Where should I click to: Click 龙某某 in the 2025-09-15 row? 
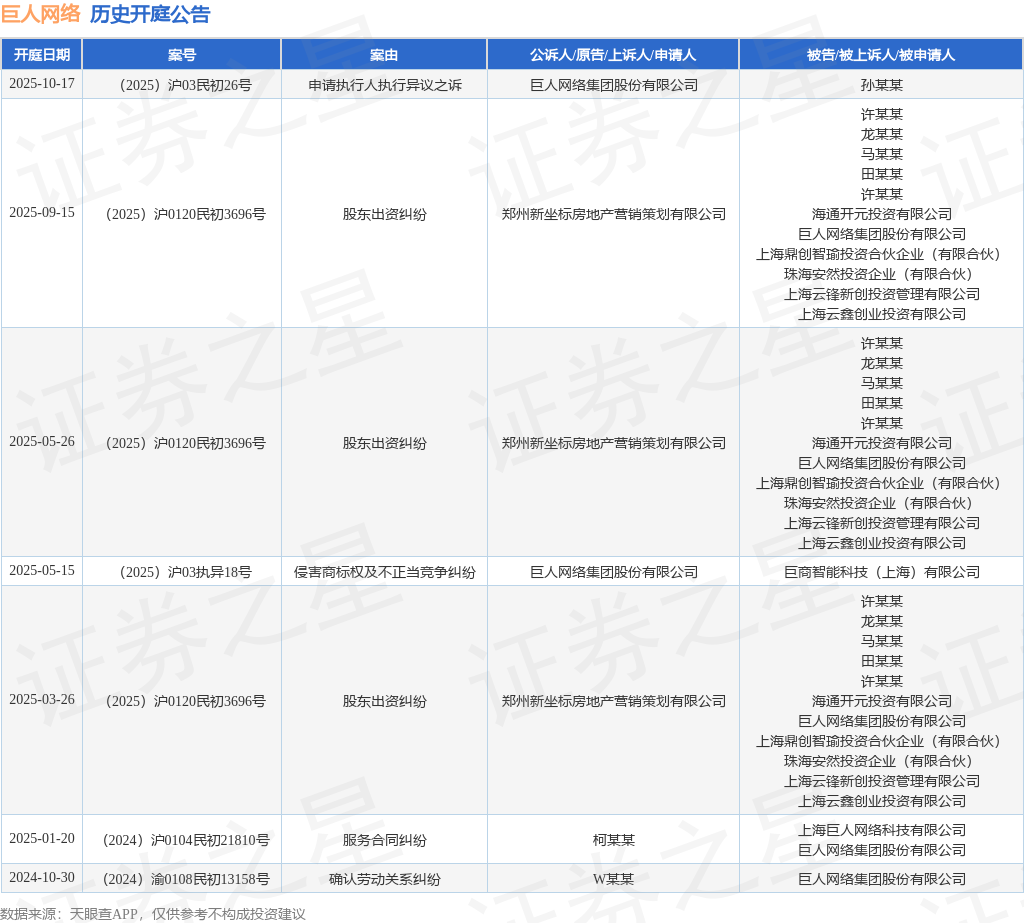(x=882, y=134)
